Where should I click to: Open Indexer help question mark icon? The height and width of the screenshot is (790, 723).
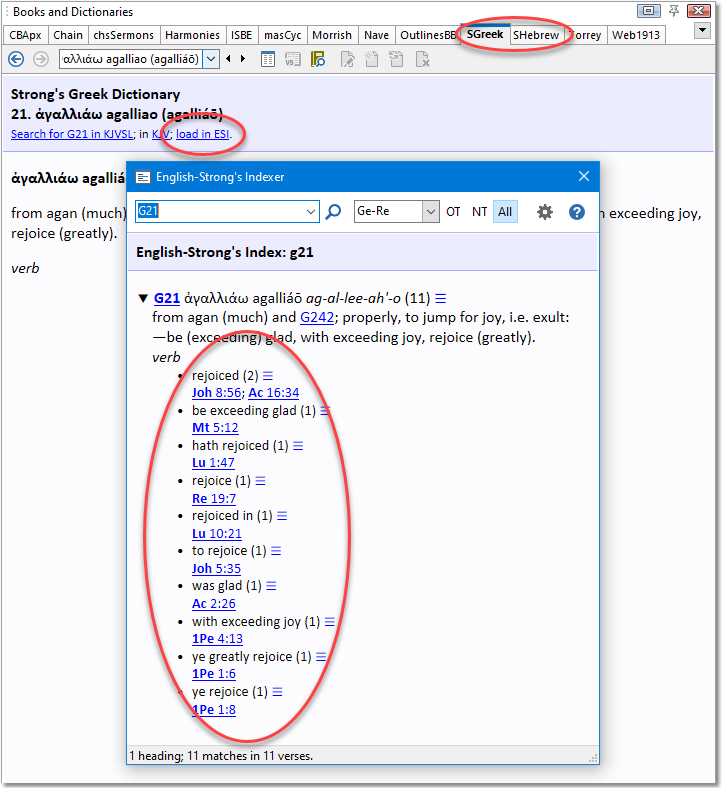(577, 212)
